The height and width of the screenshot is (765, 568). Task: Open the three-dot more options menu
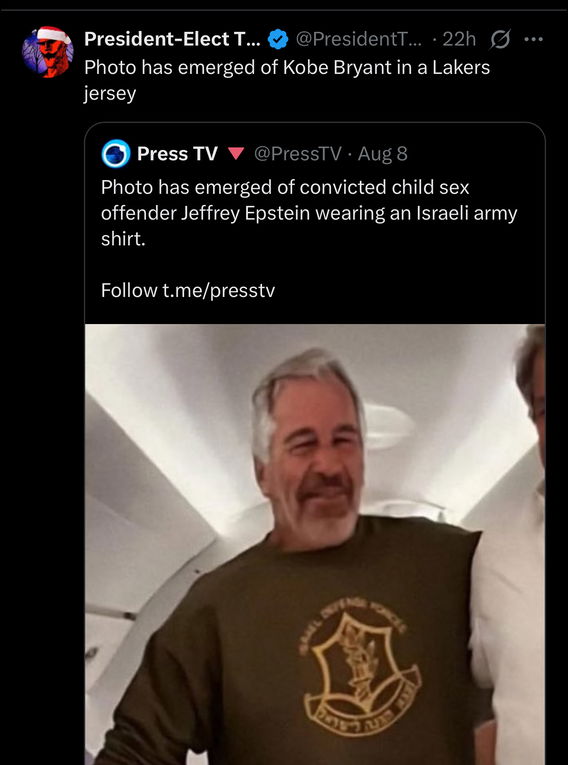pos(534,39)
